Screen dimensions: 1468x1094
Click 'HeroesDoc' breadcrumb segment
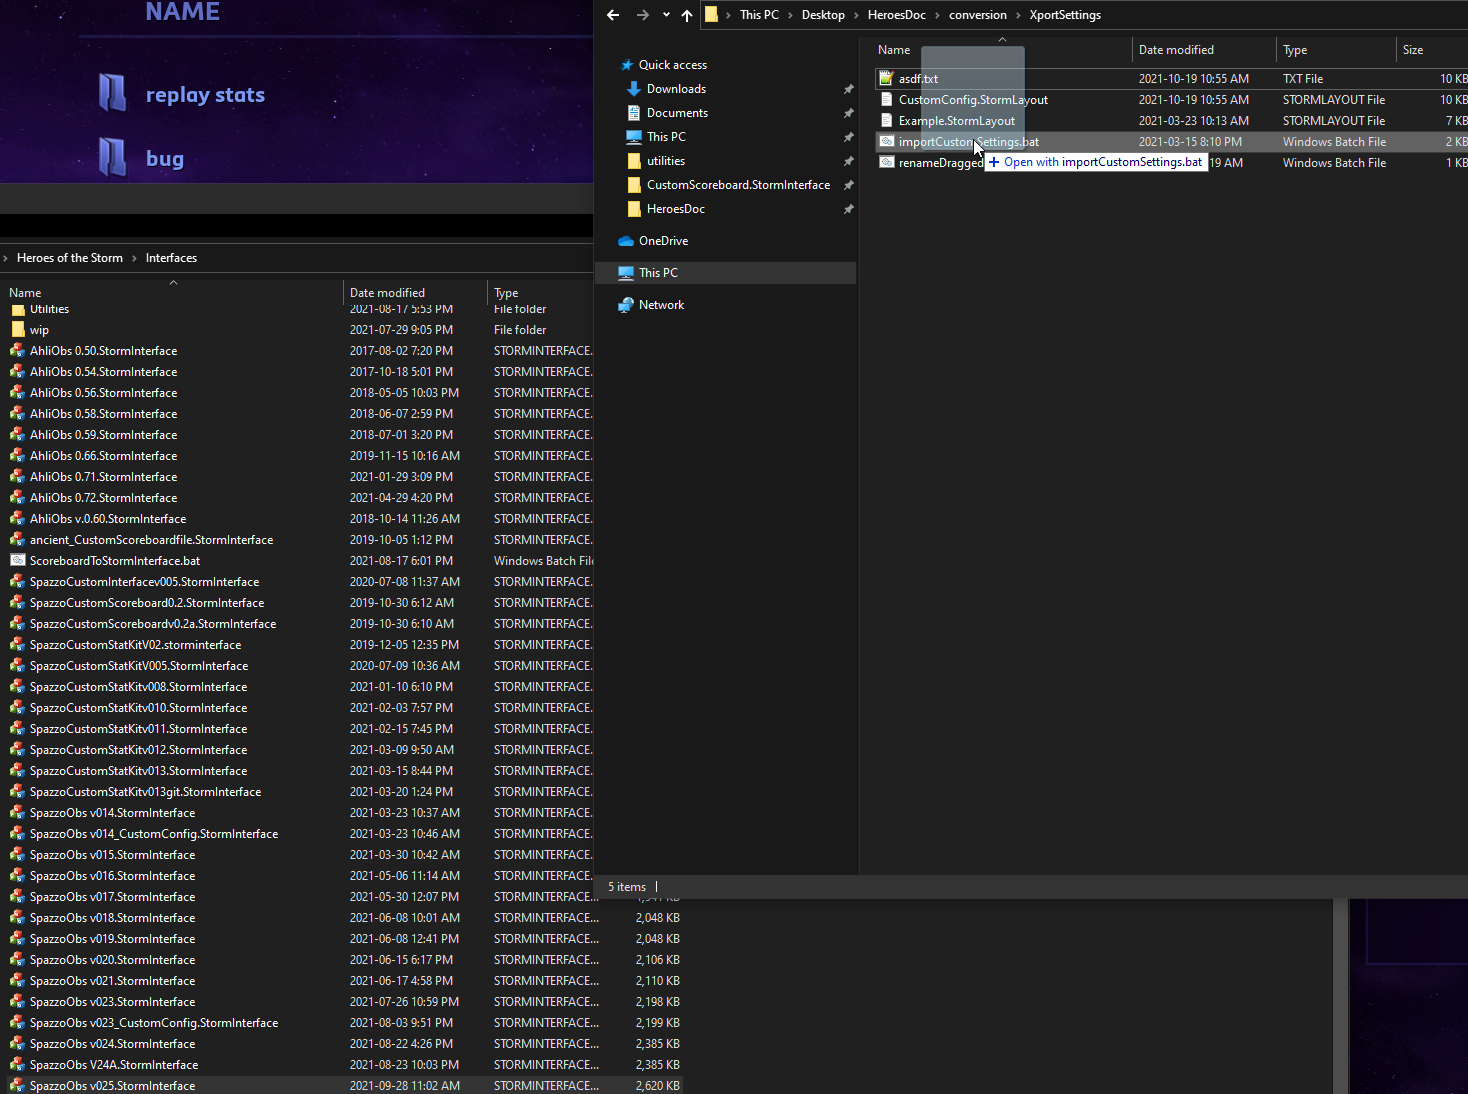point(897,15)
